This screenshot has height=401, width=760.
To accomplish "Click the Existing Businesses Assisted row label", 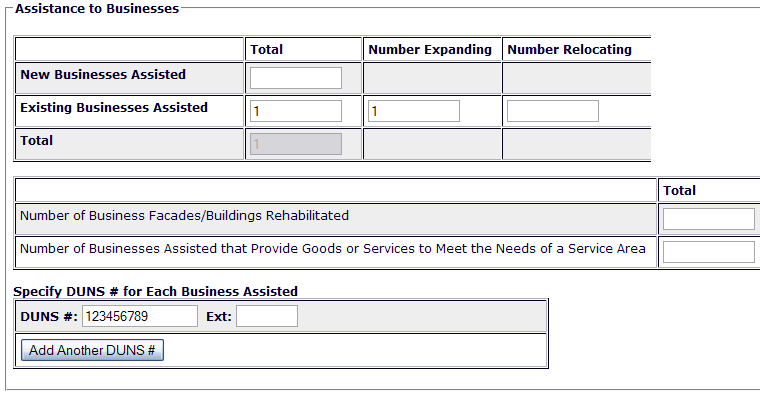I will pyautogui.click(x=114, y=107).
